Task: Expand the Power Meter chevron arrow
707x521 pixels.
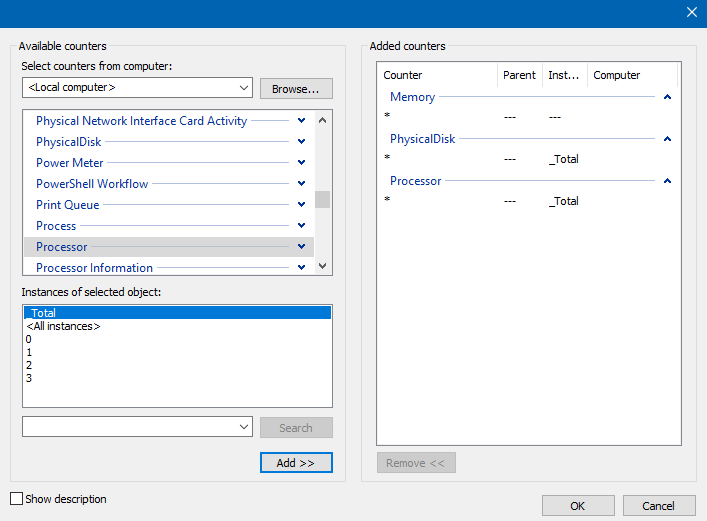Action: pyautogui.click(x=301, y=163)
